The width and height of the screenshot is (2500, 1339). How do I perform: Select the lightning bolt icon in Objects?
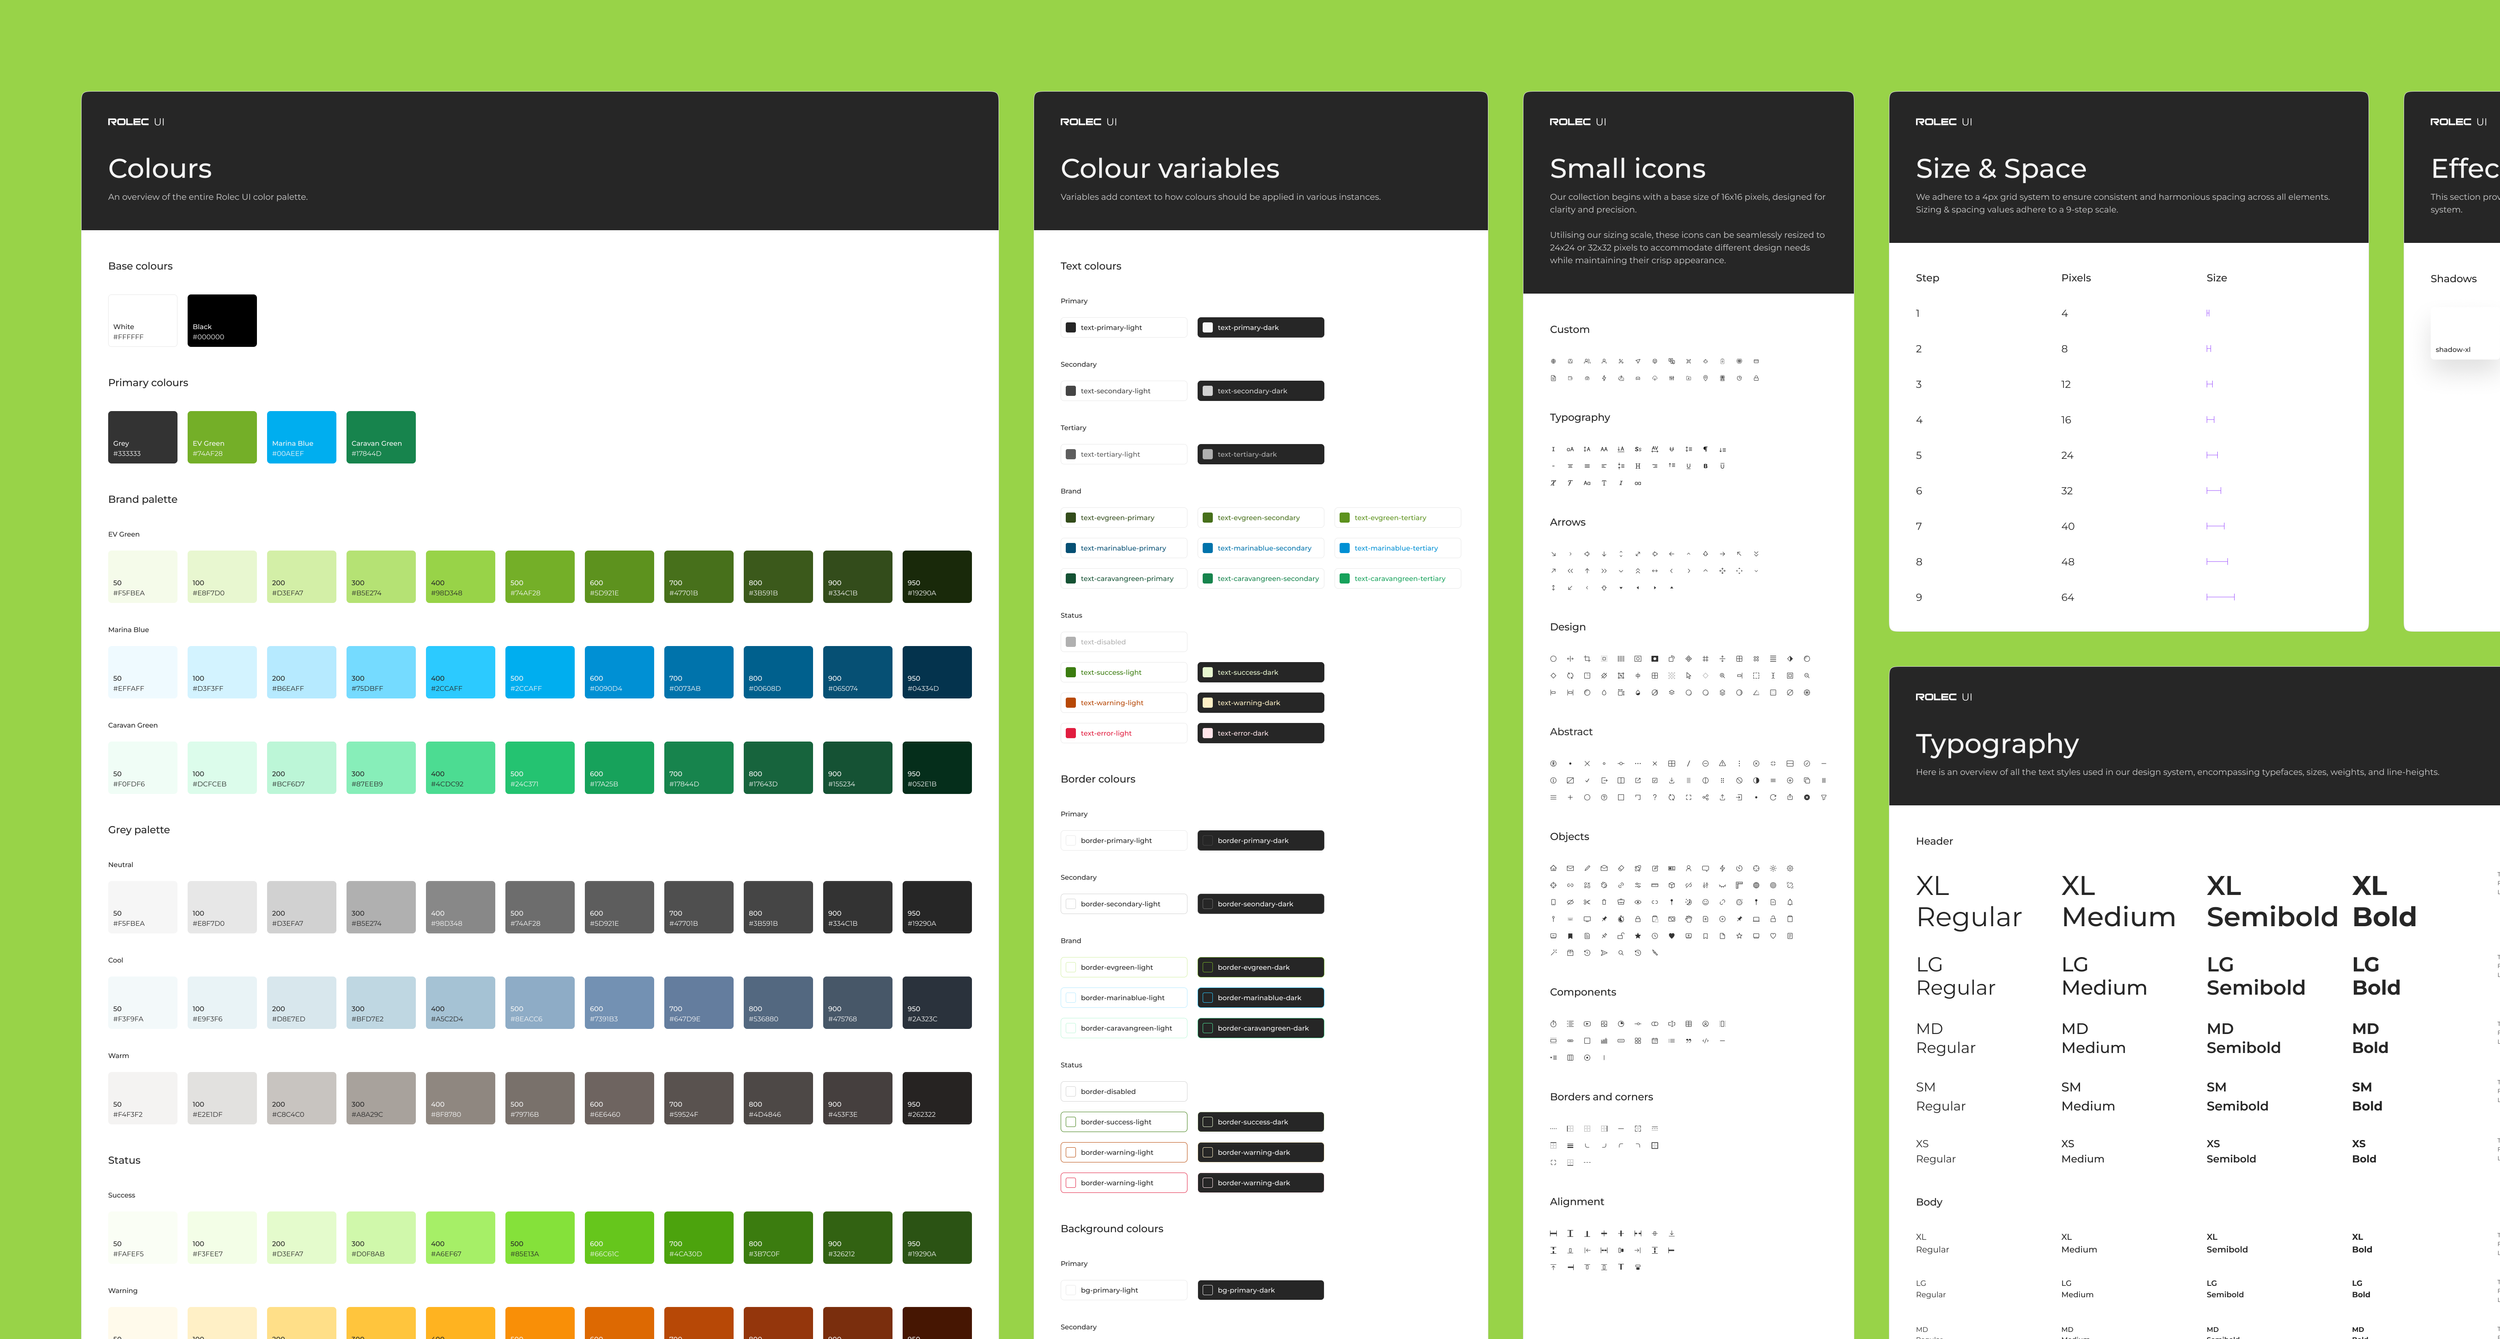click(1722, 868)
